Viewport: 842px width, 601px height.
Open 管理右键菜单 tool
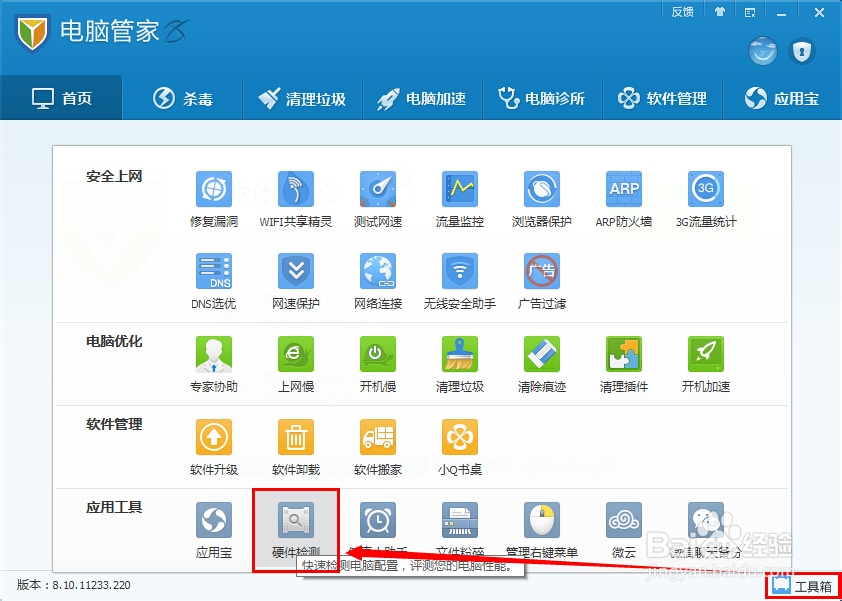(x=542, y=531)
